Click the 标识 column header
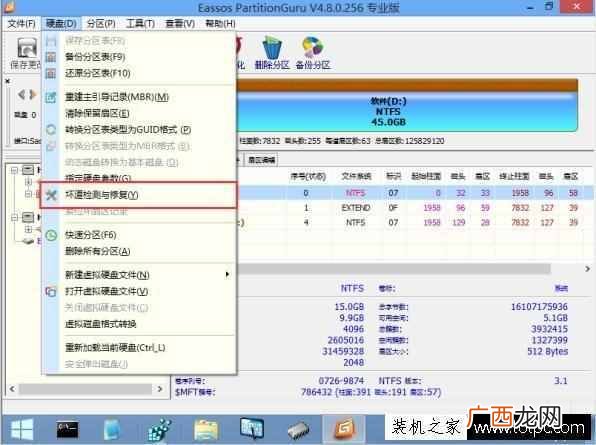 (393, 176)
